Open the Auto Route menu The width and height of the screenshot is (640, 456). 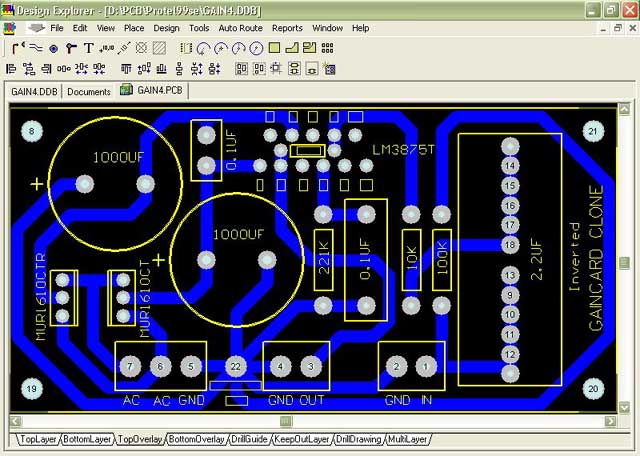[240, 28]
